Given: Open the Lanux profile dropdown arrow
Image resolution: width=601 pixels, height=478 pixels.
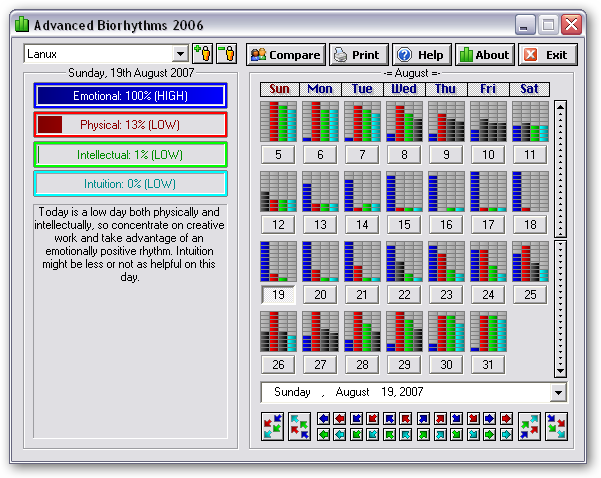Looking at the screenshot, I should 180,54.
